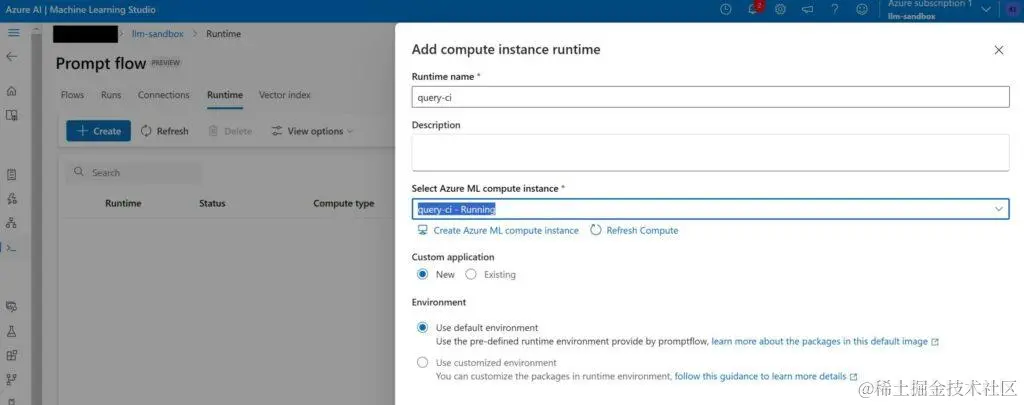Image resolution: width=1024 pixels, height=405 pixels.
Task: Select the Prompt flow sidebar icon
Action: 12,248
